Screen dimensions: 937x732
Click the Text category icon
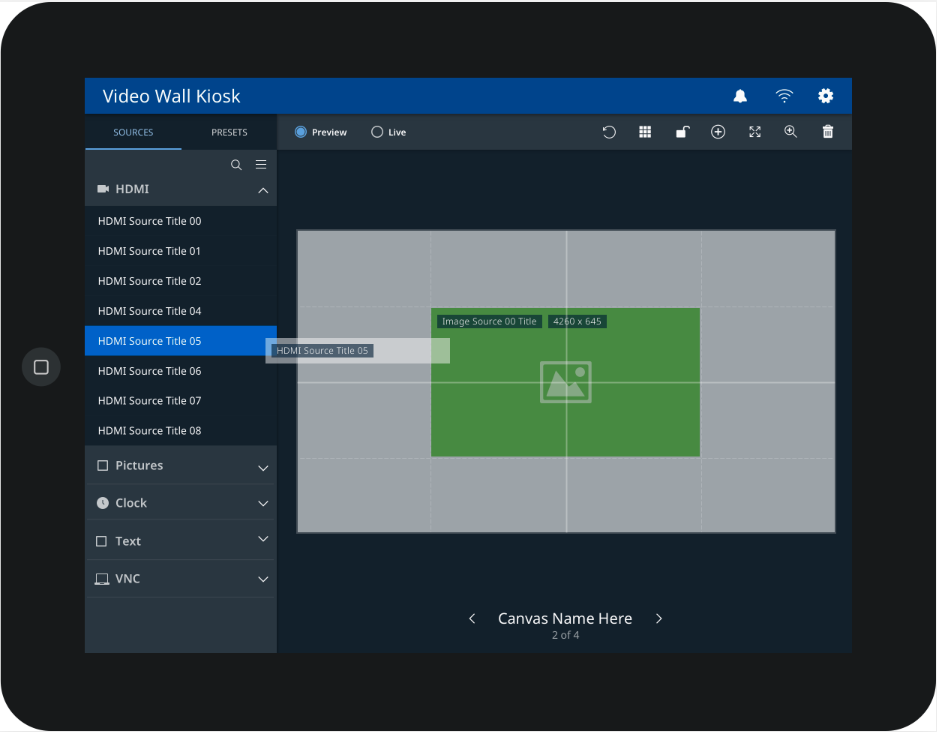click(102, 541)
